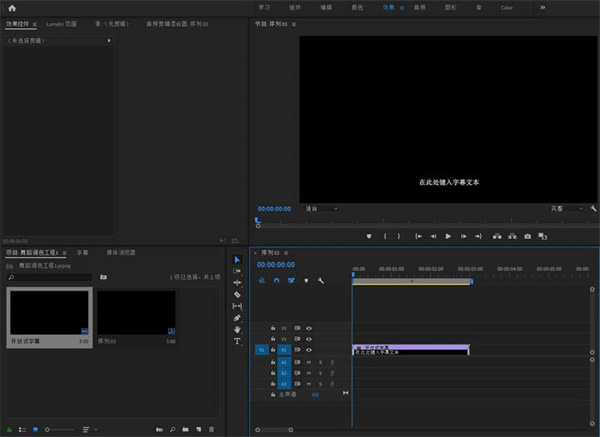The height and width of the screenshot is (437, 600).
Task: Toggle lock on the V3 track
Action: pyautogui.click(x=273, y=327)
